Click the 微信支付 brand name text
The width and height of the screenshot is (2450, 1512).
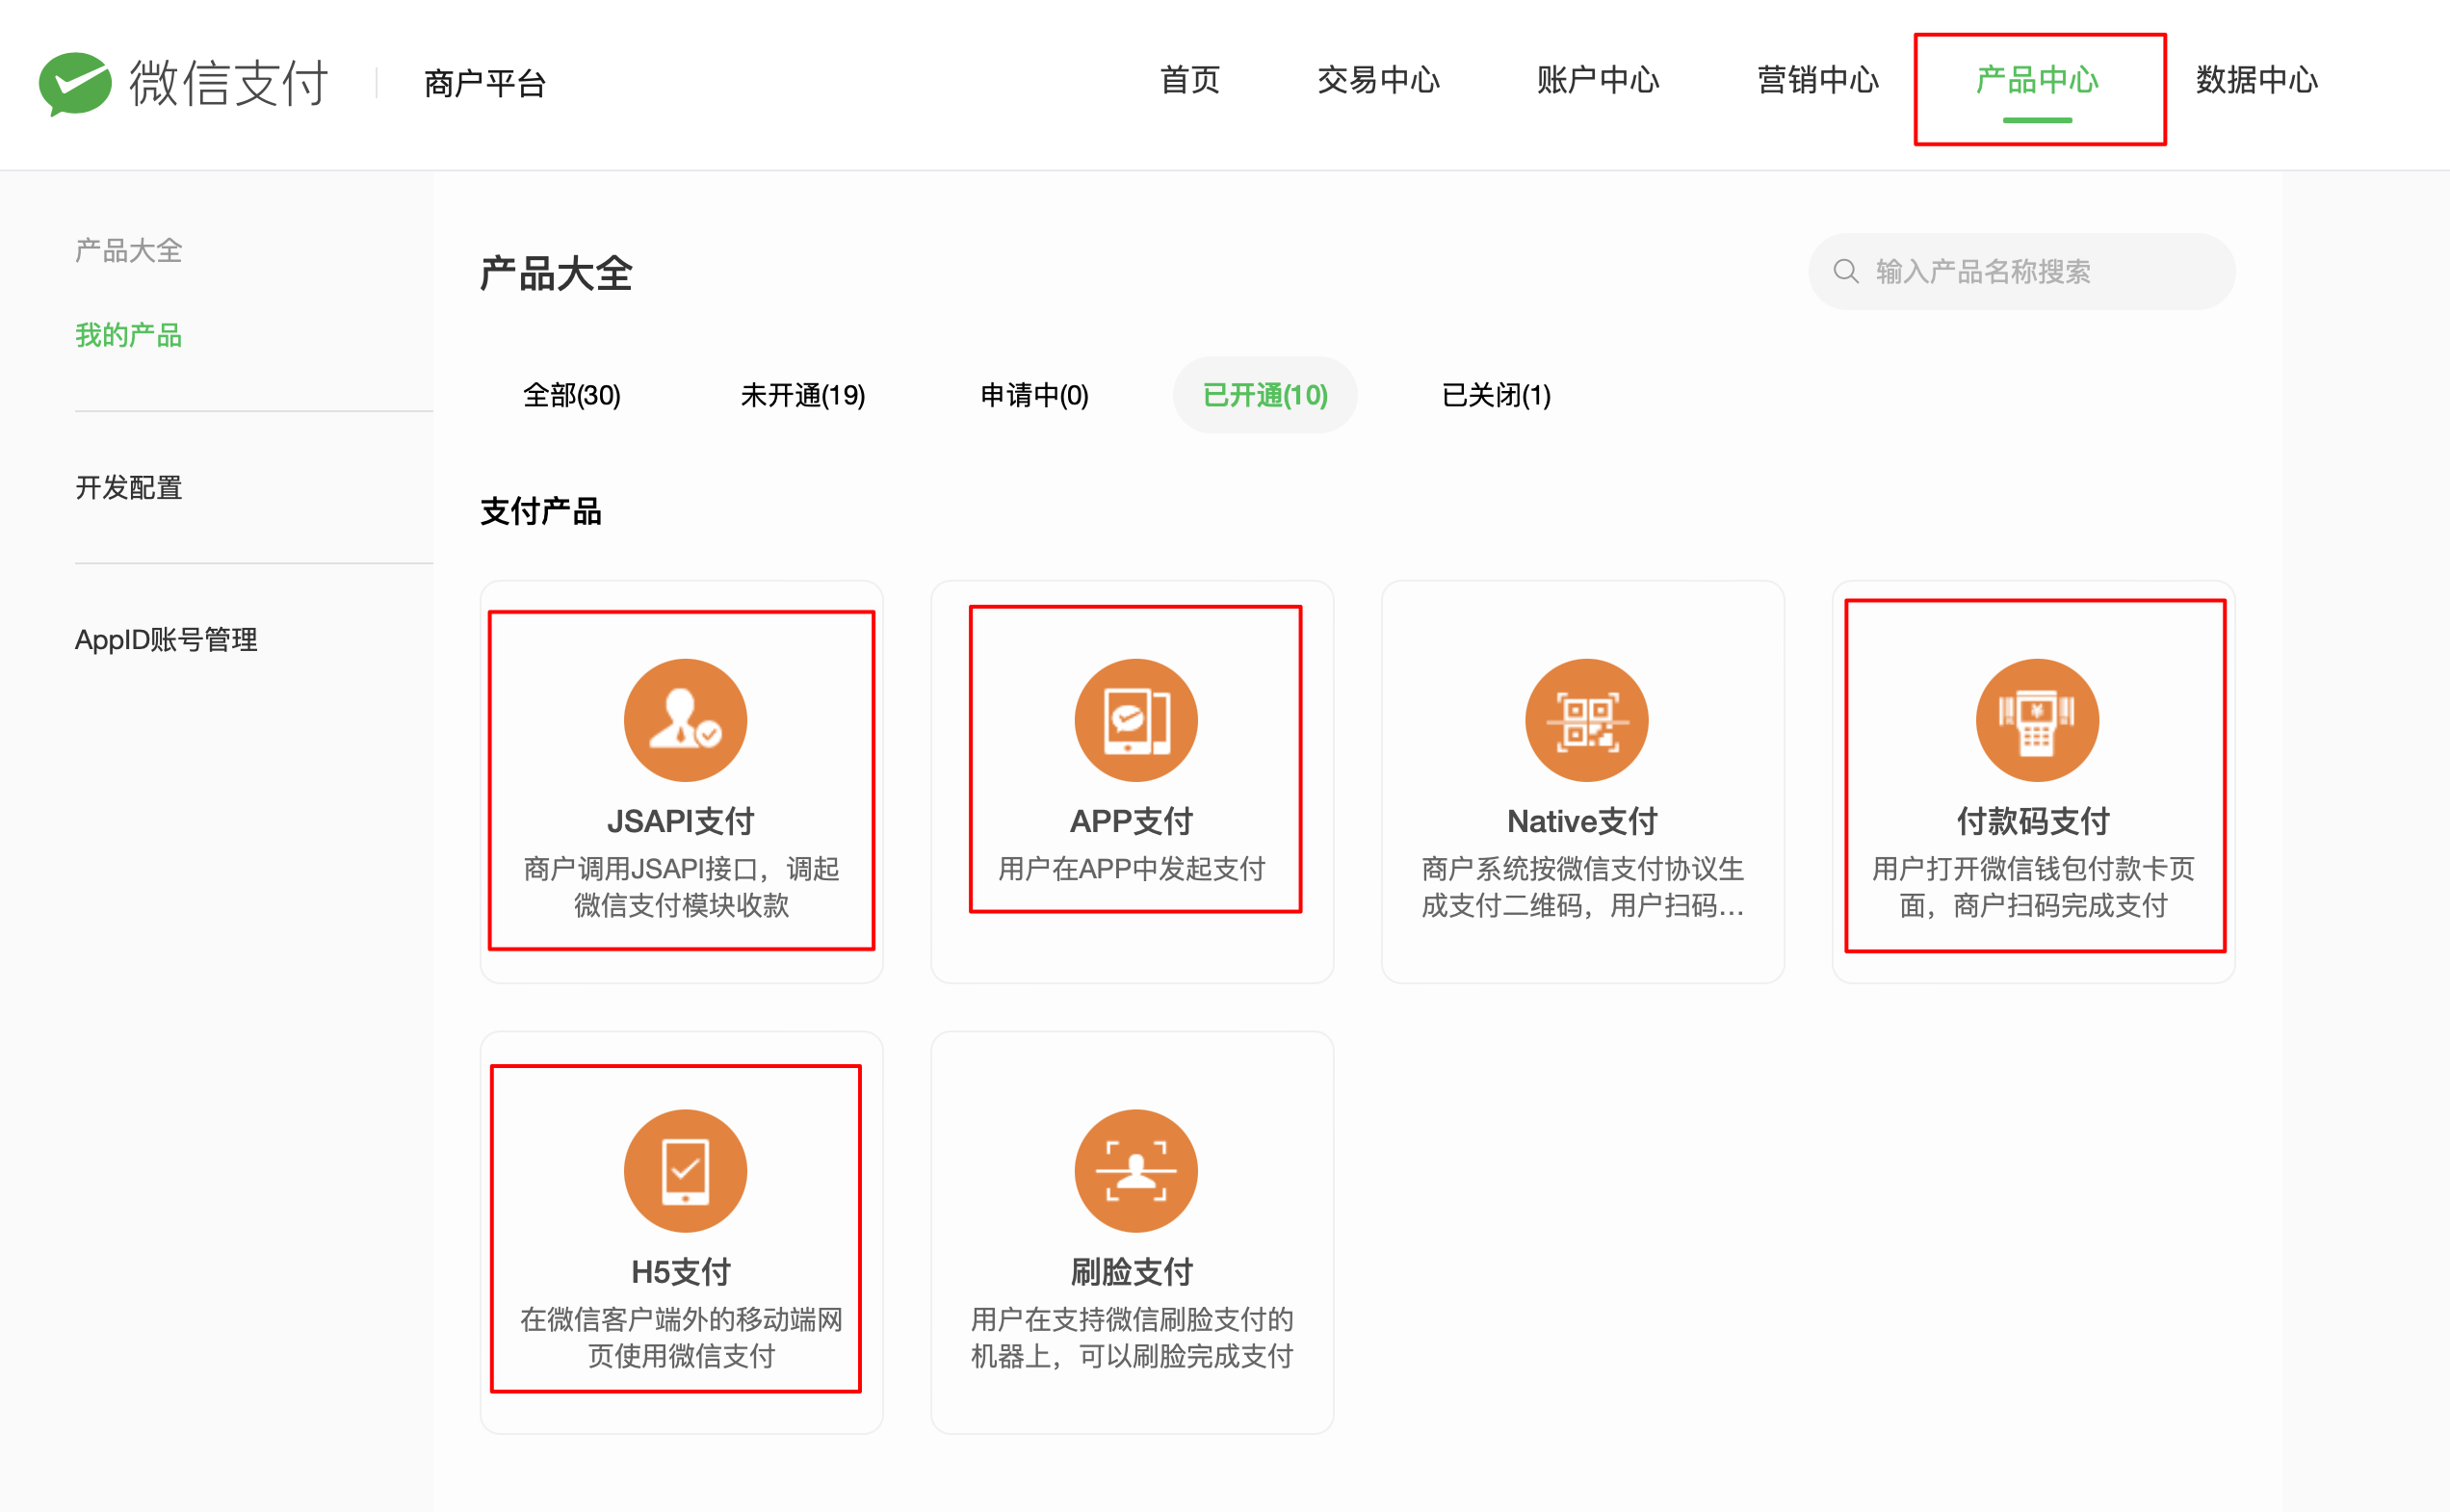pos(229,82)
